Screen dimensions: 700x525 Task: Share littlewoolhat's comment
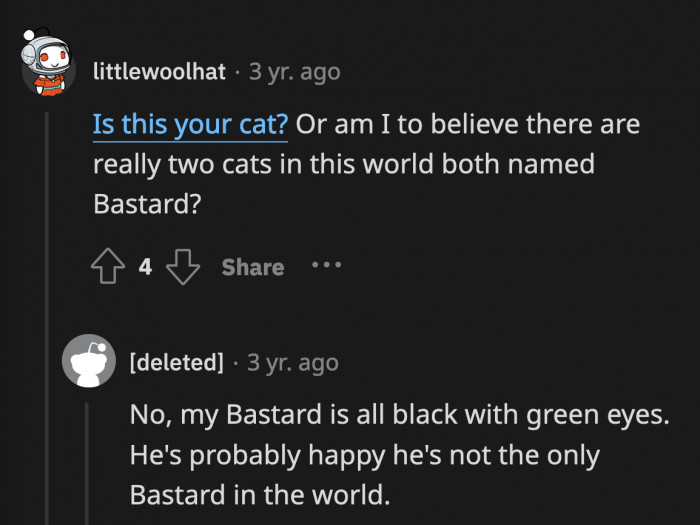[253, 267]
